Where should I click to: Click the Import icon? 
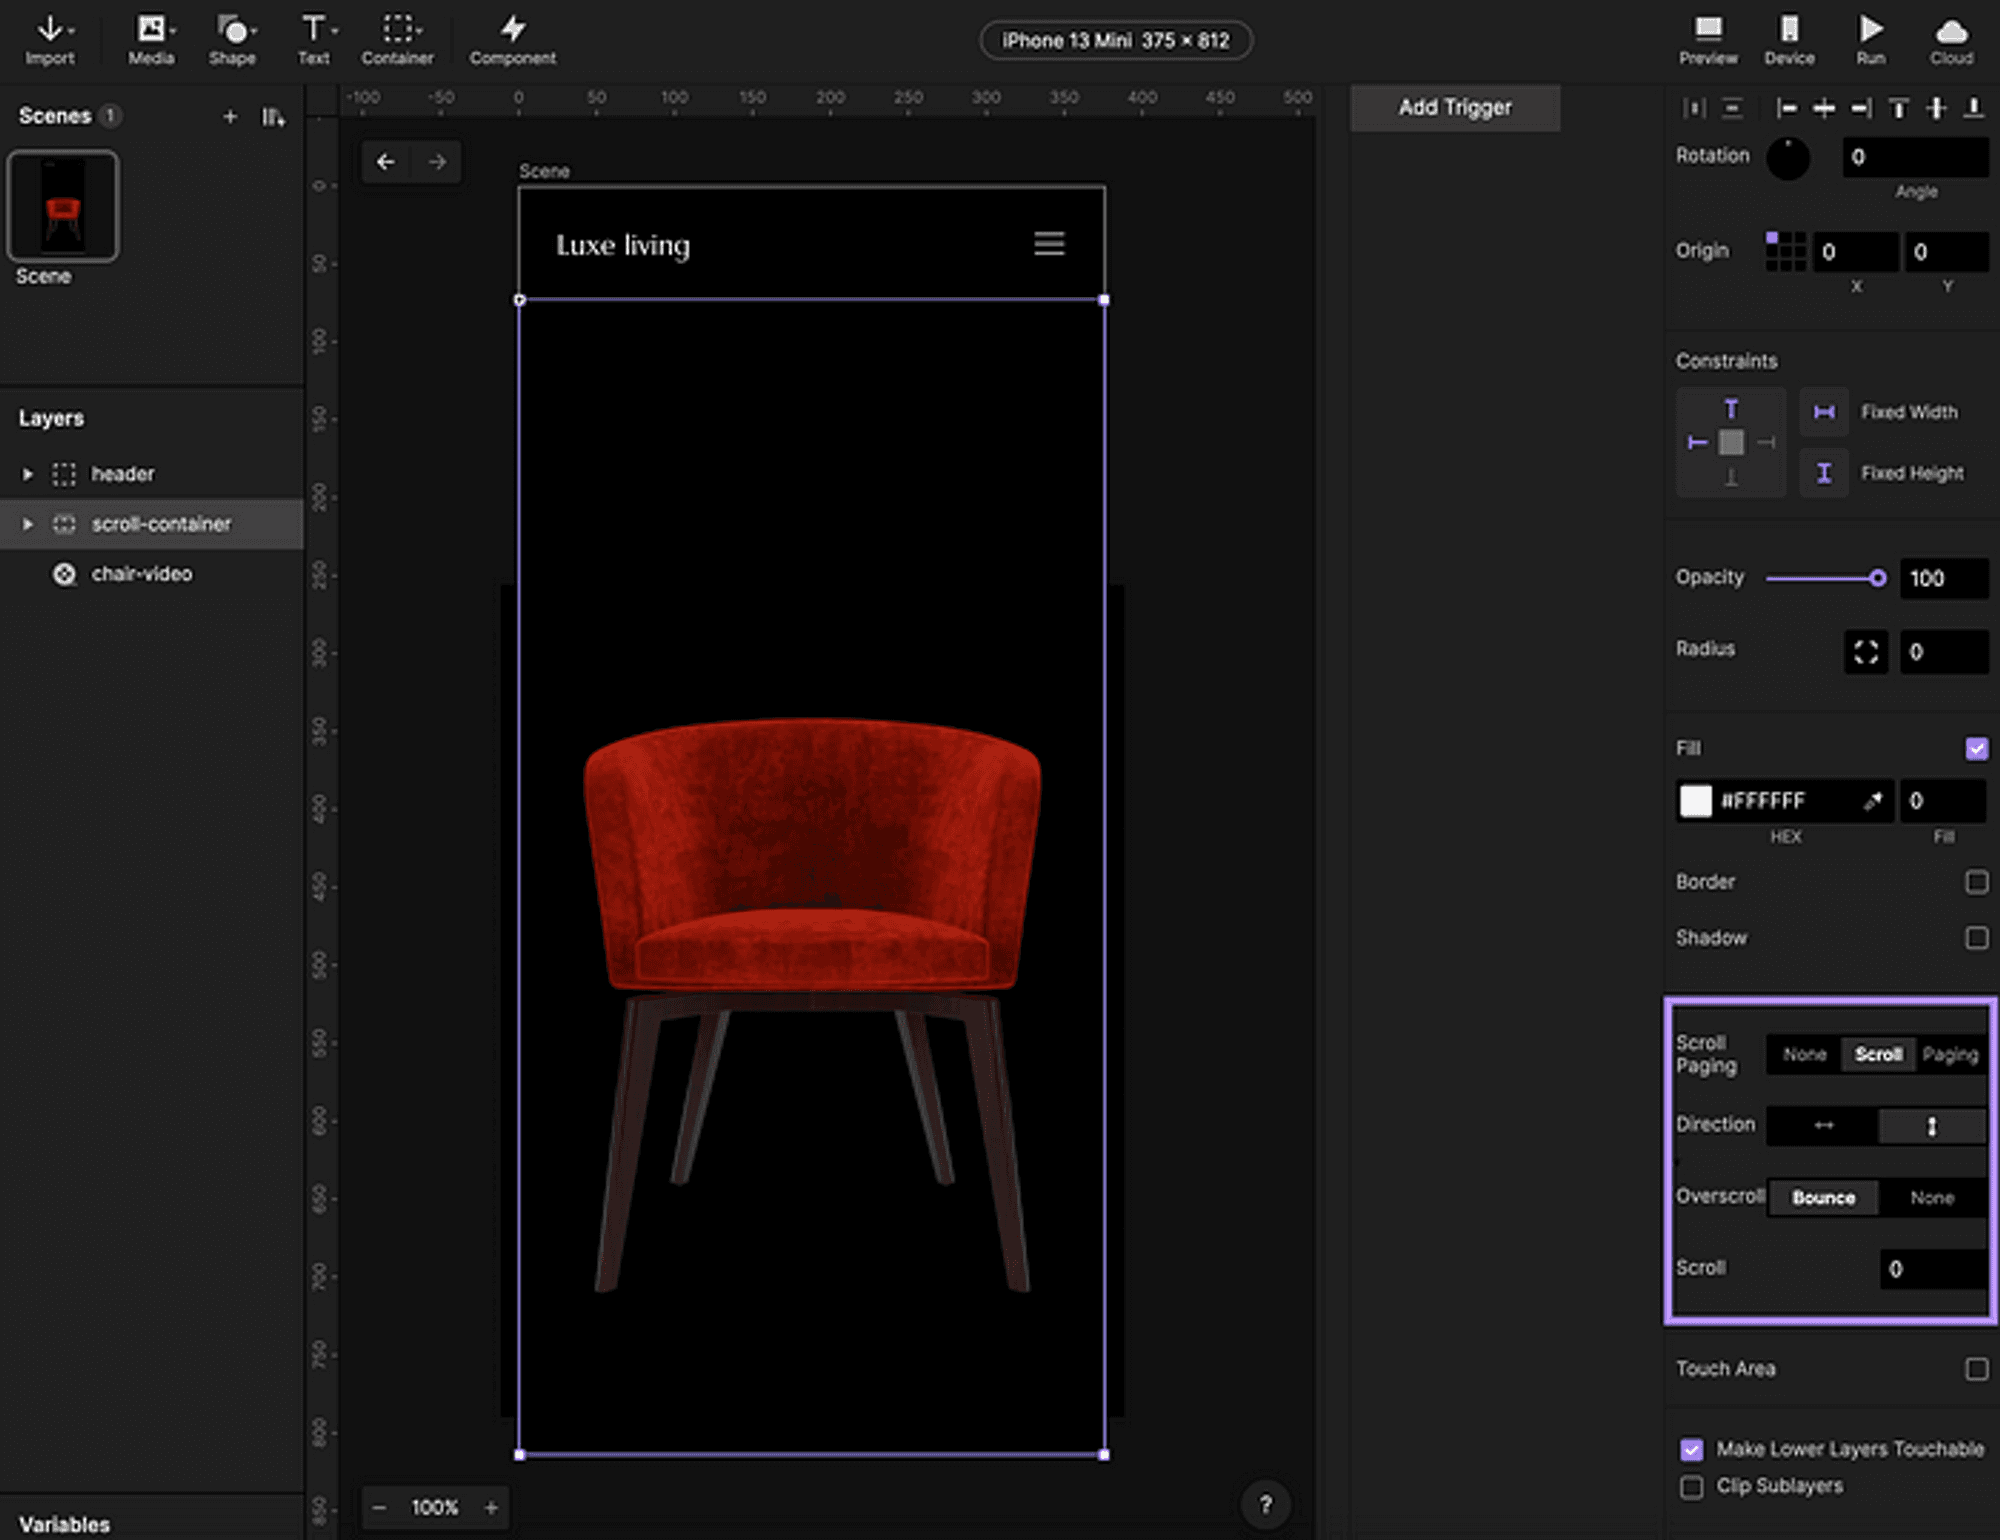coord(49,40)
